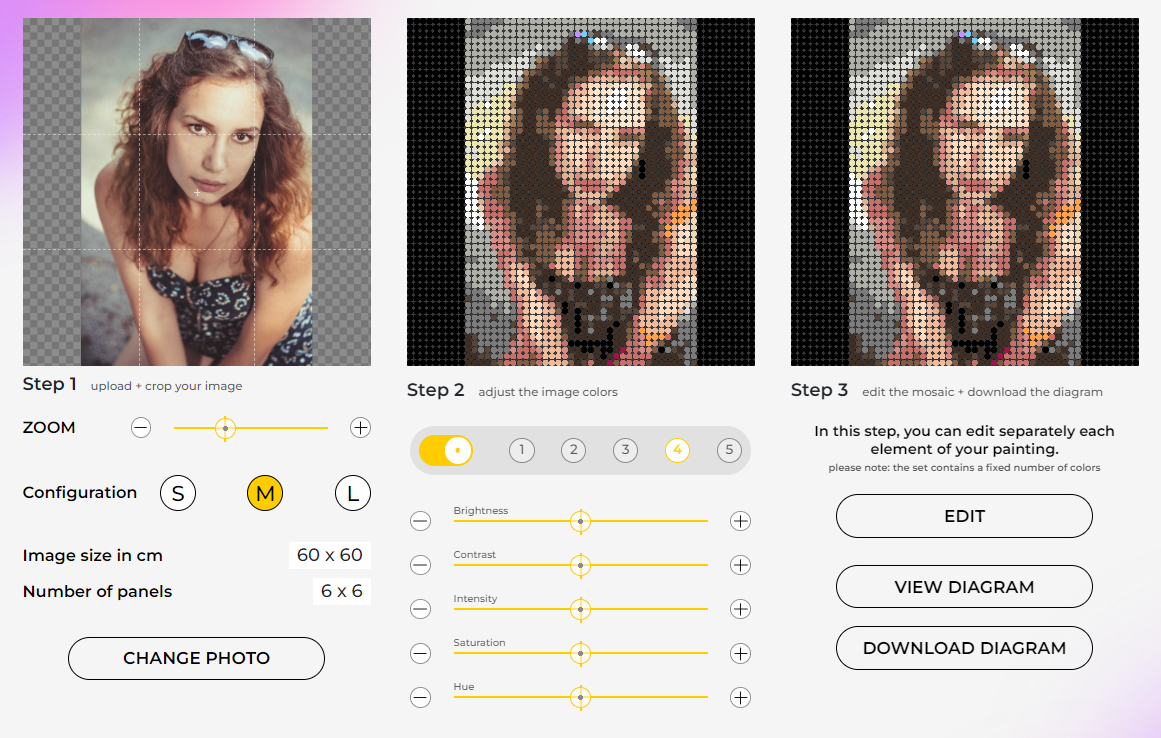This screenshot has height=738, width=1161.
Task: Increase Hue with its plus icon
Action: click(x=740, y=697)
